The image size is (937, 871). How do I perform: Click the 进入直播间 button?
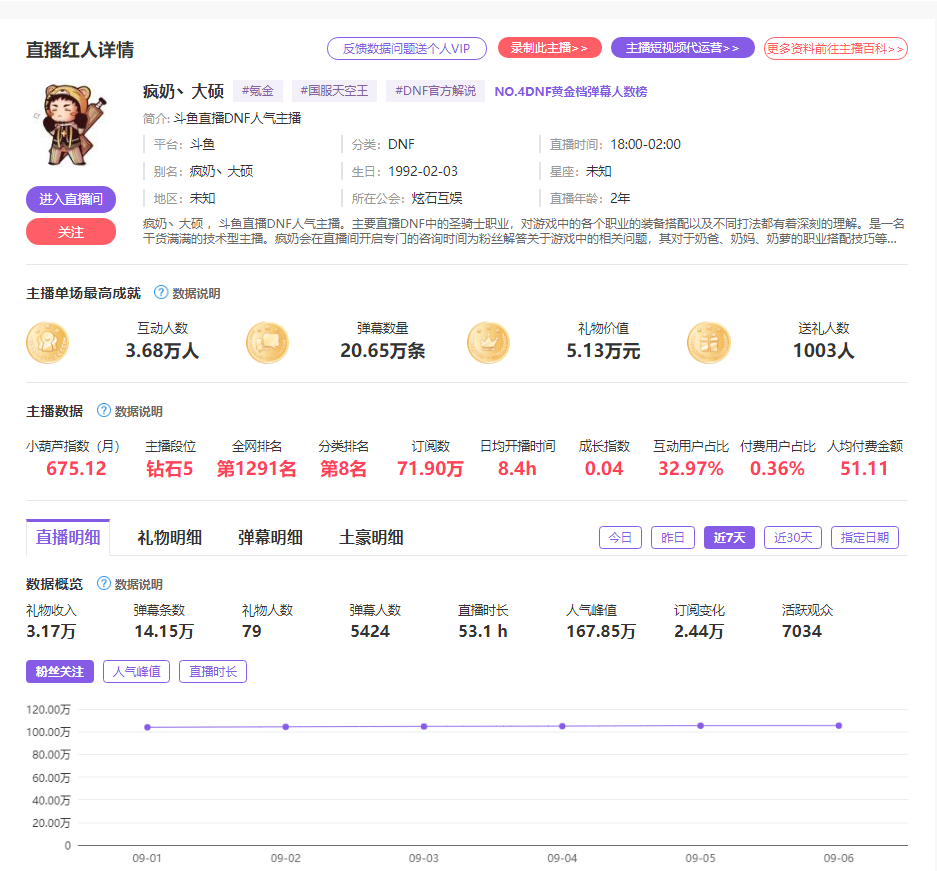[70, 200]
